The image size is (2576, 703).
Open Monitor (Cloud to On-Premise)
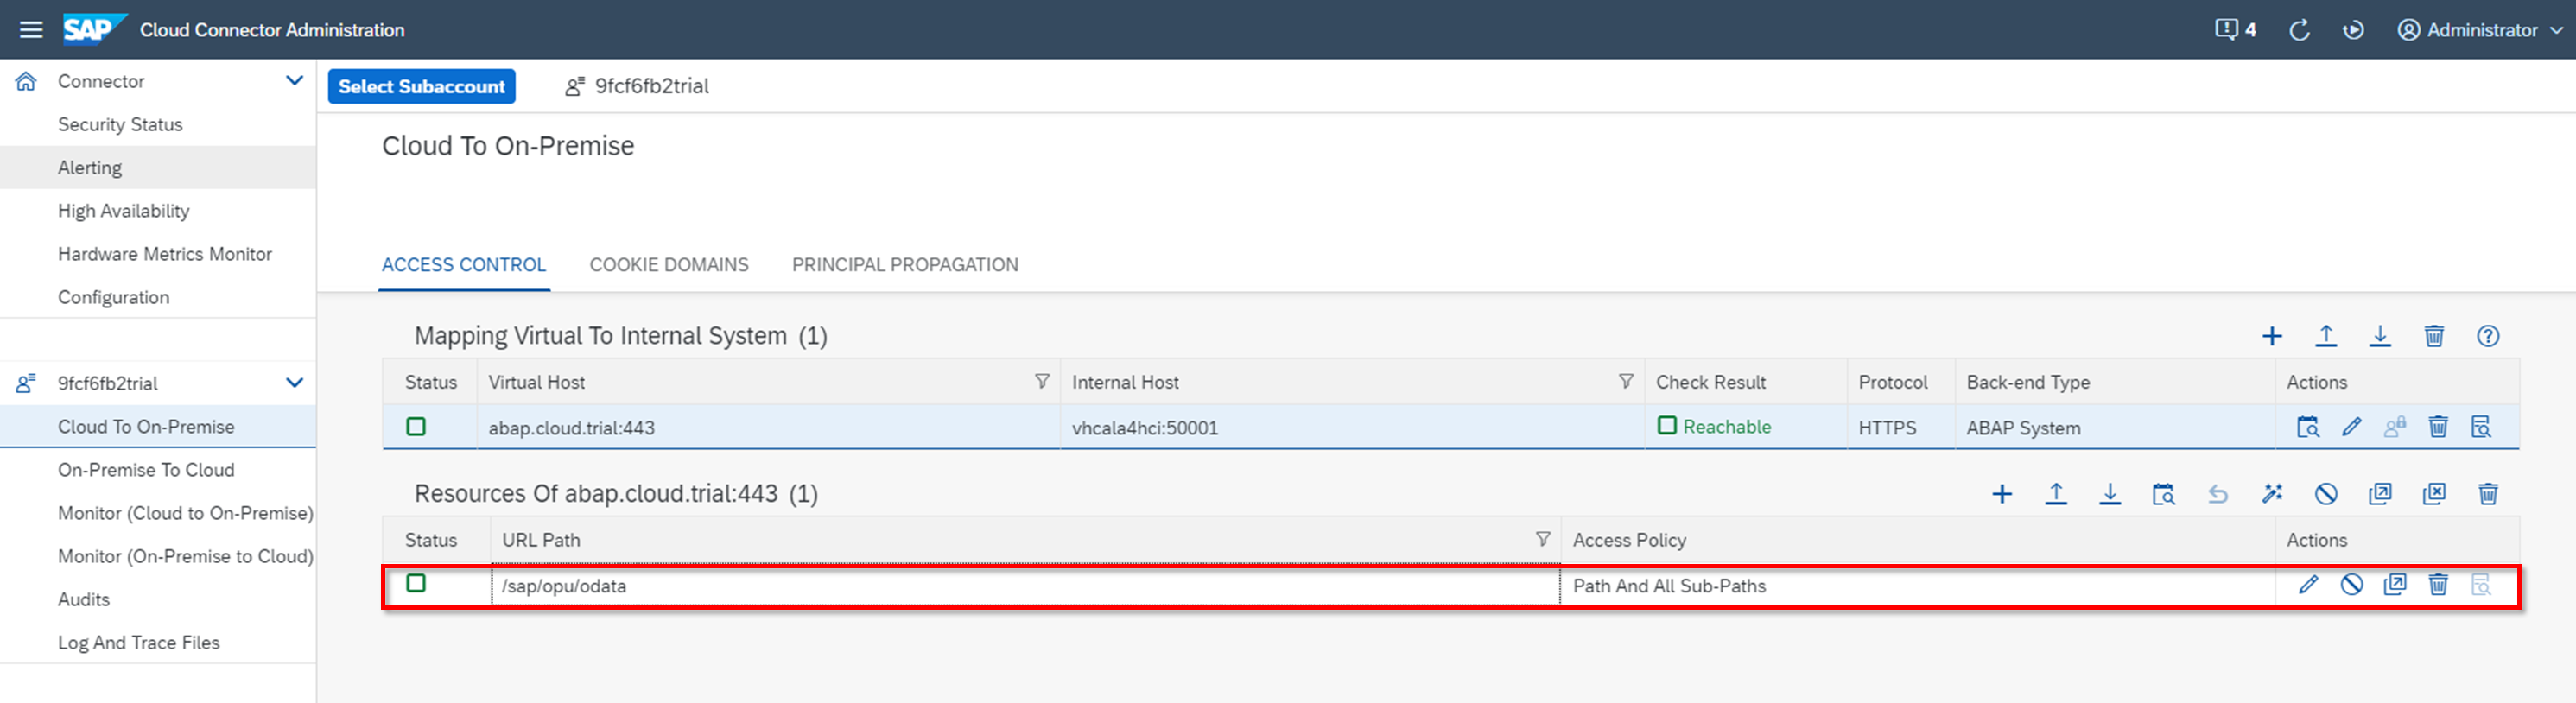pos(185,512)
